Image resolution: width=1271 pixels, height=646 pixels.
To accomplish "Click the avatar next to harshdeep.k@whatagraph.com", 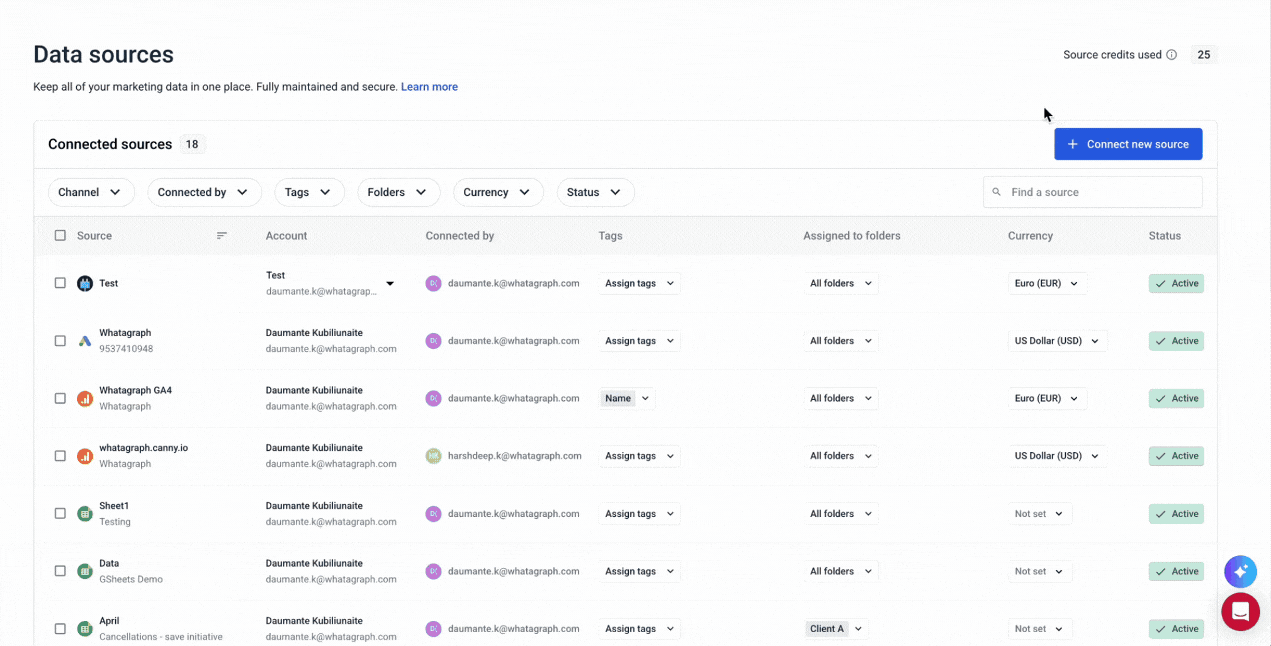I will click(x=433, y=456).
